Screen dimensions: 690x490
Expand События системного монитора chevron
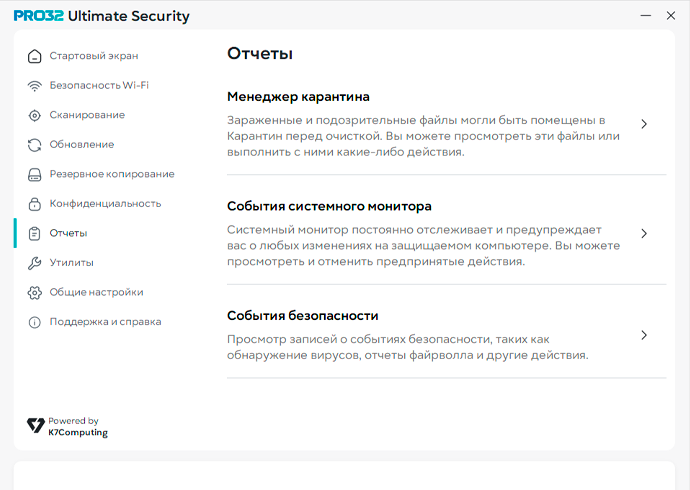644,233
